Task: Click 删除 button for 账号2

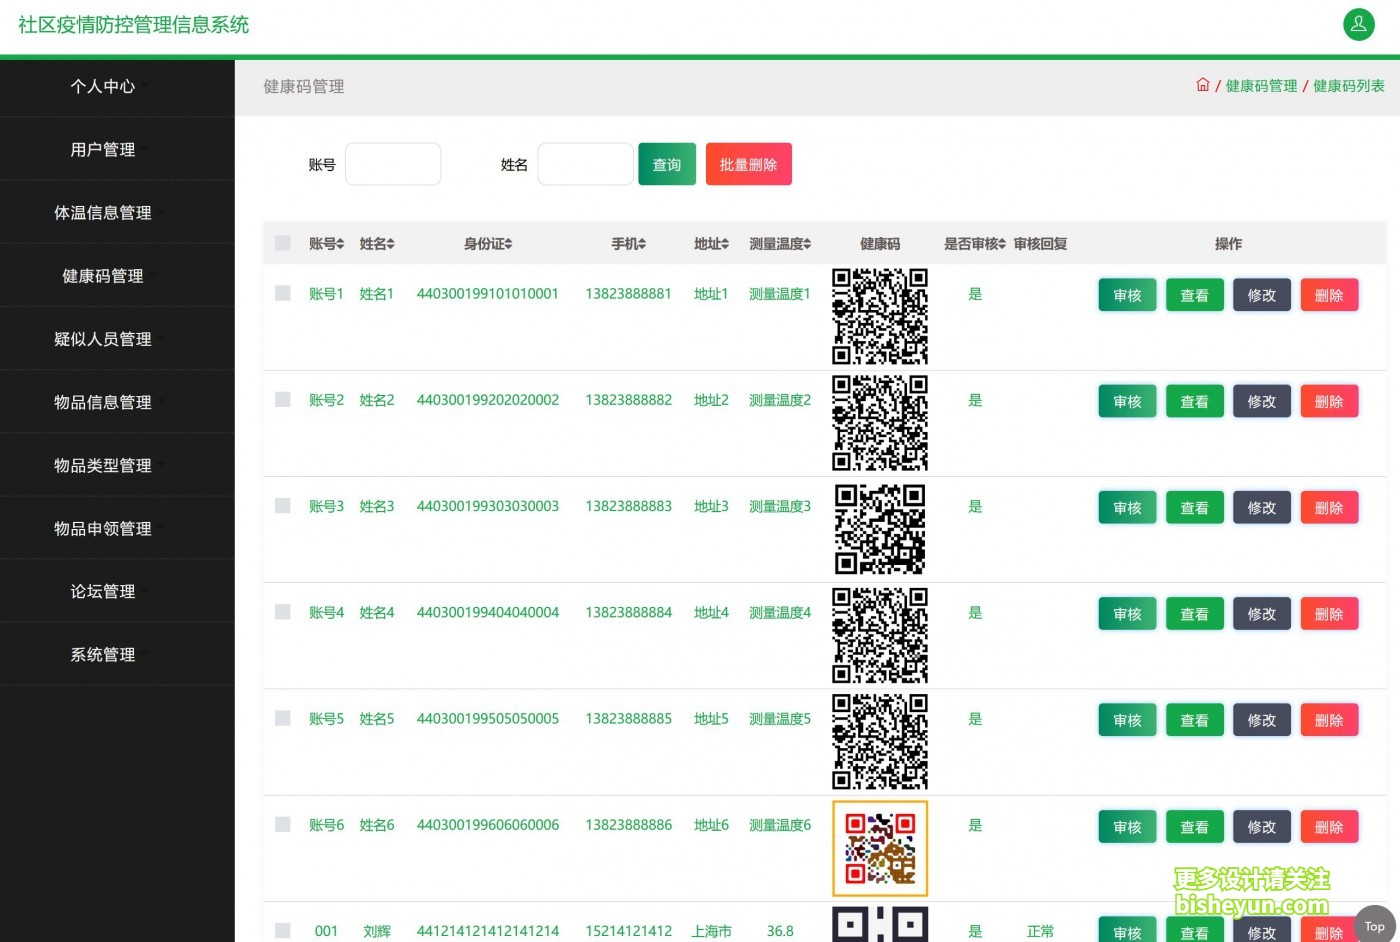Action: pyautogui.click(x=1329, y=401)
